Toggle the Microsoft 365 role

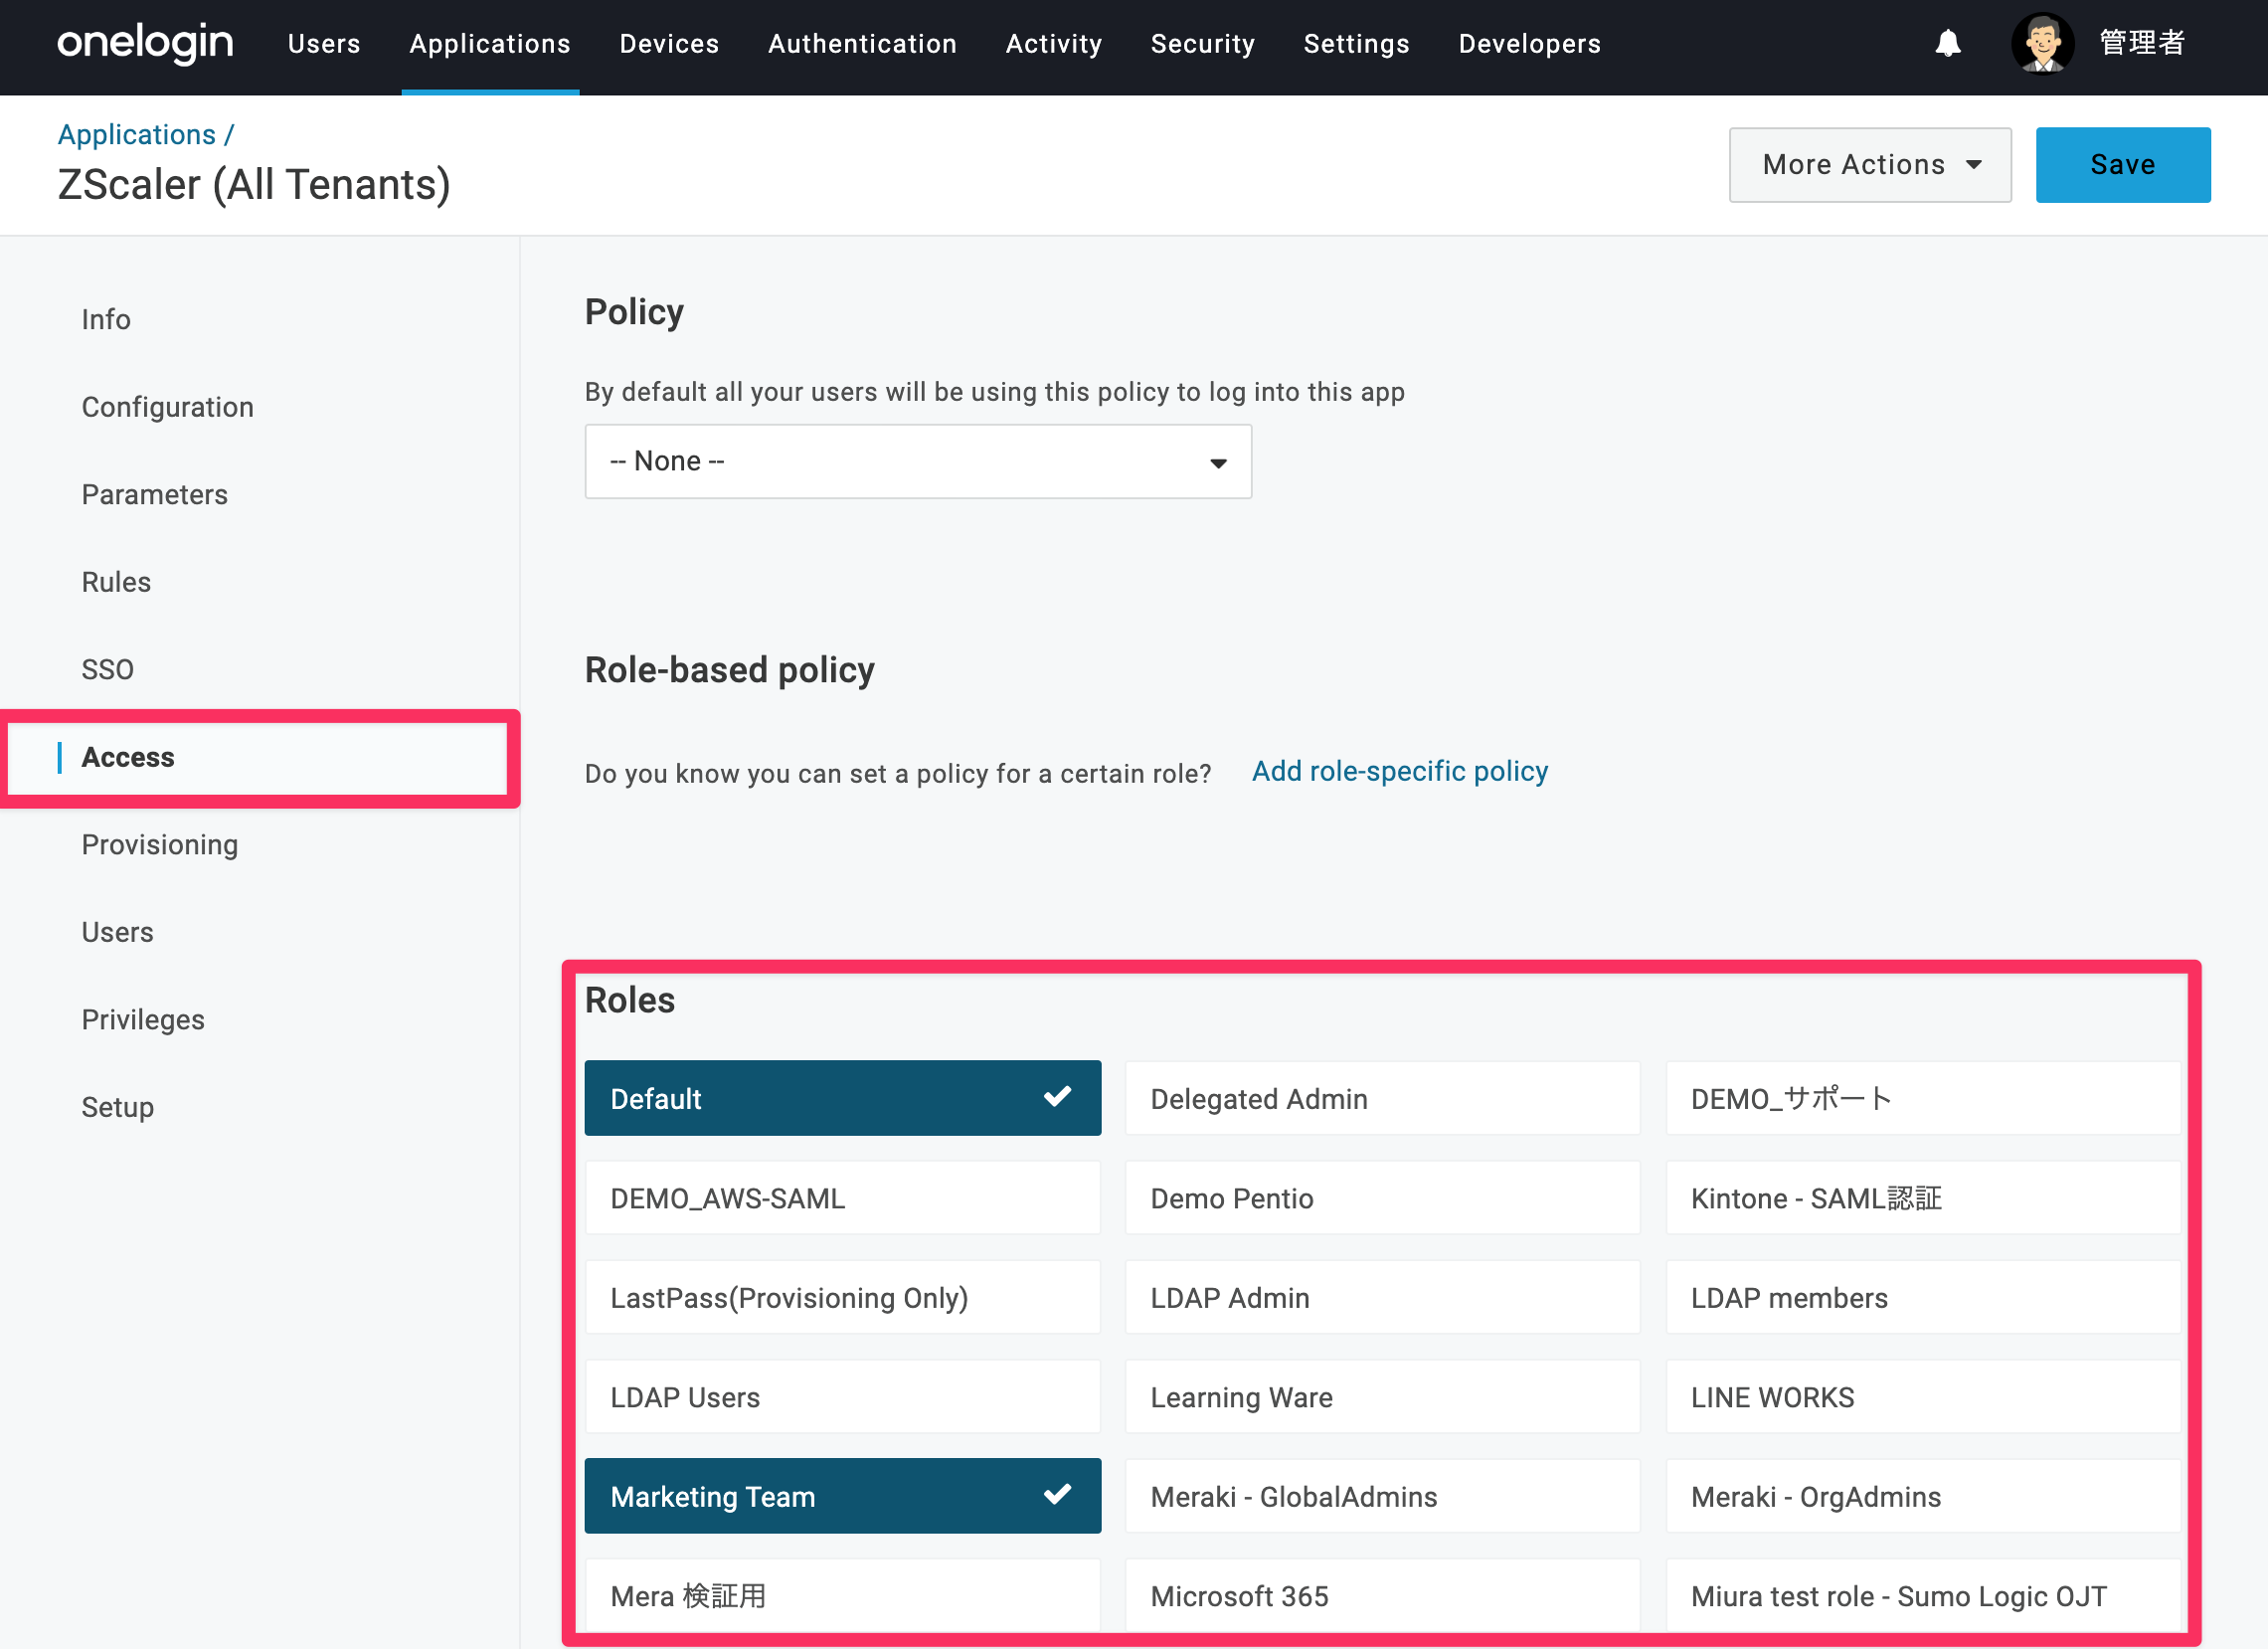[1383, 1596]
